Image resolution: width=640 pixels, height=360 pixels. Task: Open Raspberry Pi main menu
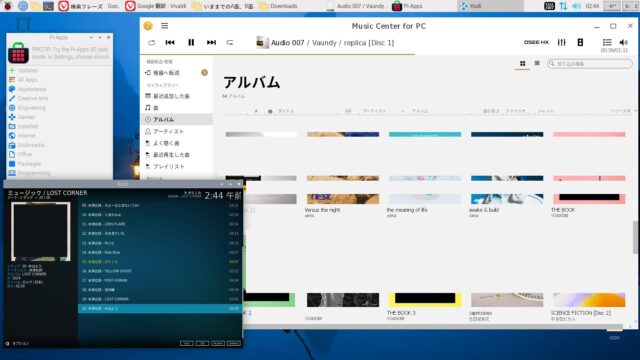(x=8, y=6)
